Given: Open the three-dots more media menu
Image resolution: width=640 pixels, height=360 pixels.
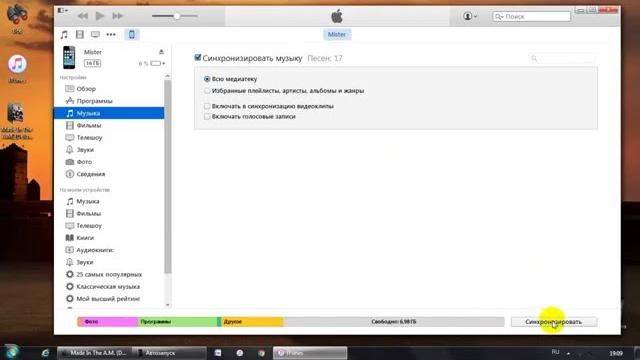Looking at the screenshot, I should point(111,35).
